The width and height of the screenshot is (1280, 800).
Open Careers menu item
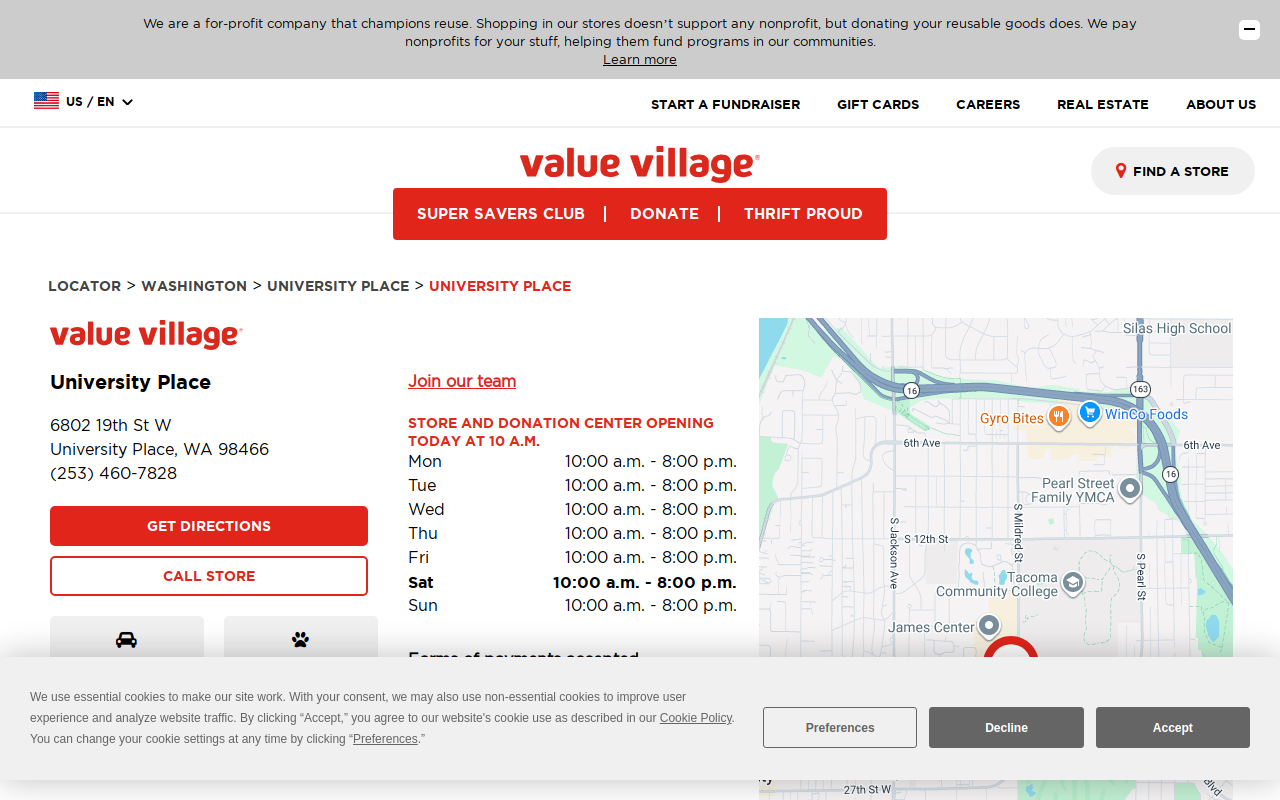988,104
